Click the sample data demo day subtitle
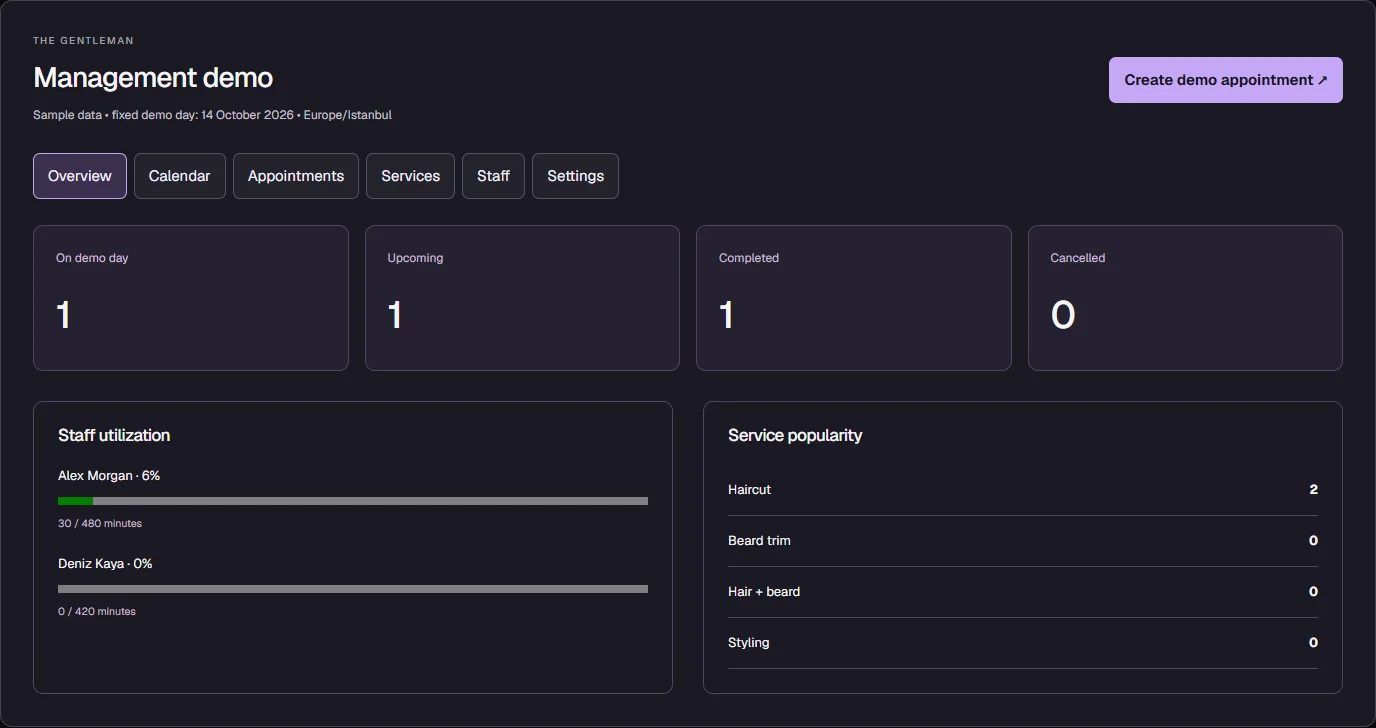This screenshot has height=728, width=1376. (212, 115)
